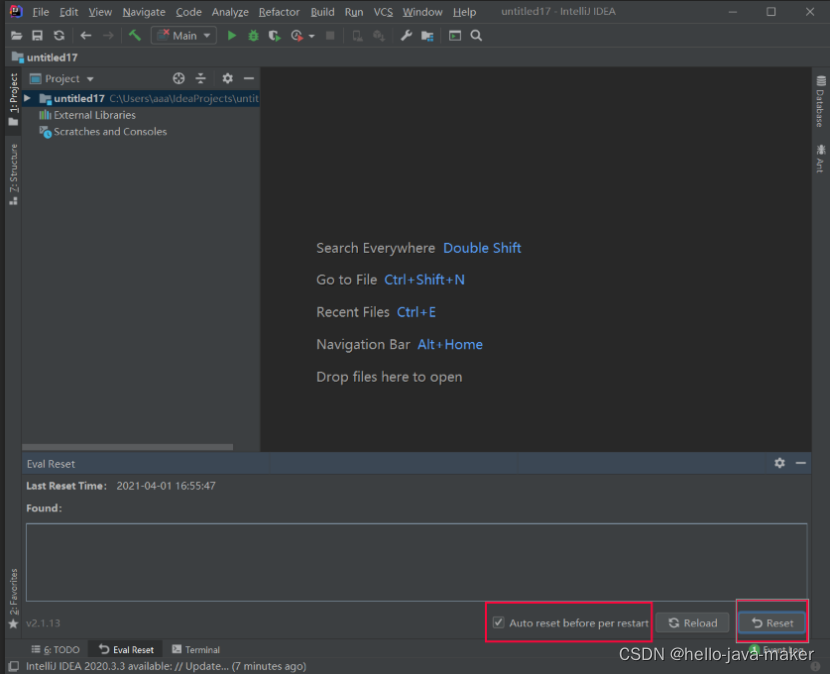This screenshot has height=674, width=830.
Task: Navigate back with the left arrow icon
Action: pos(86,35)
